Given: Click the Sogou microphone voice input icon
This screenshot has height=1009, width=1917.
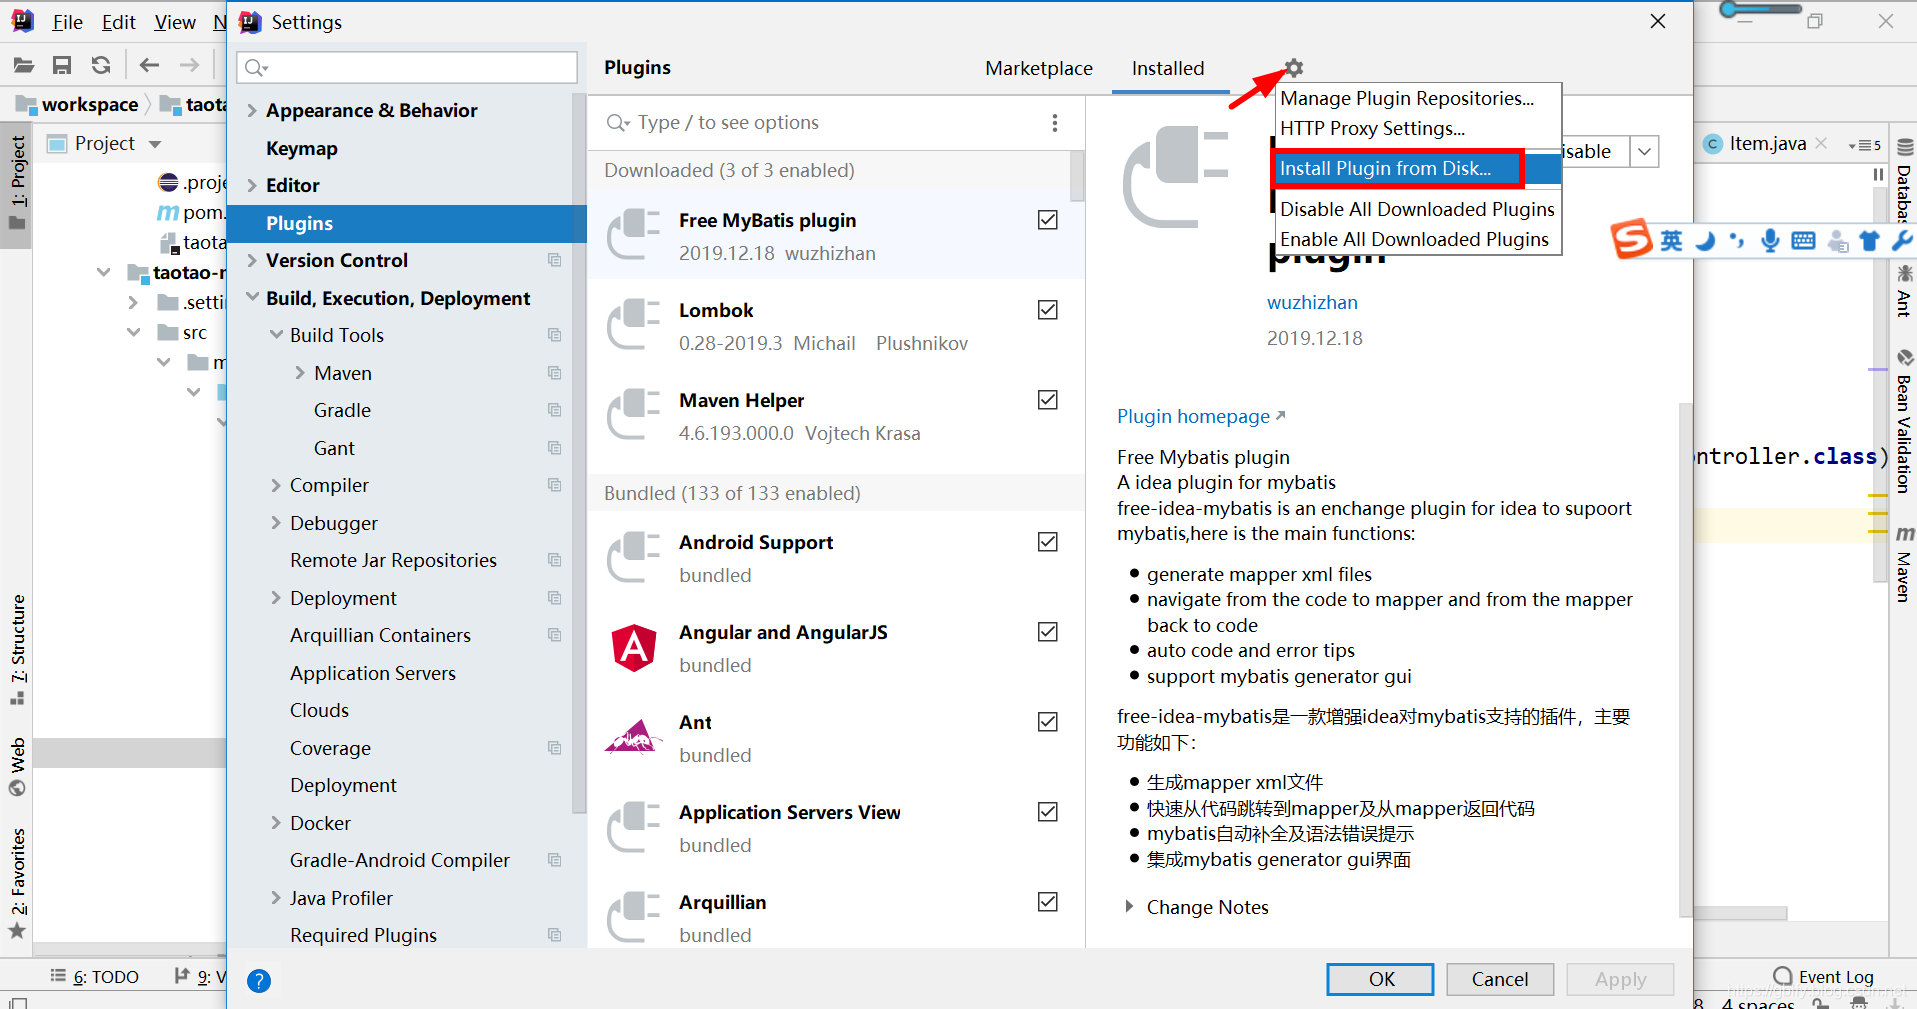Looking at the screenshot, I should click(x=1770, y=240).
